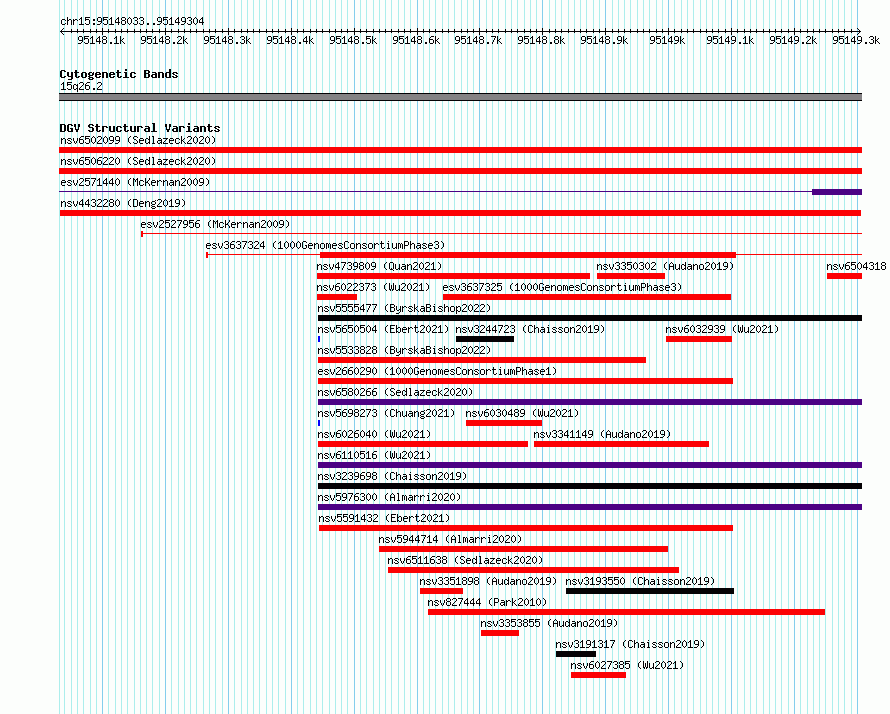Open nsv3193550 (Chaisson2019) label
Viewport: 890px width, 714px height.
[640, 581]
